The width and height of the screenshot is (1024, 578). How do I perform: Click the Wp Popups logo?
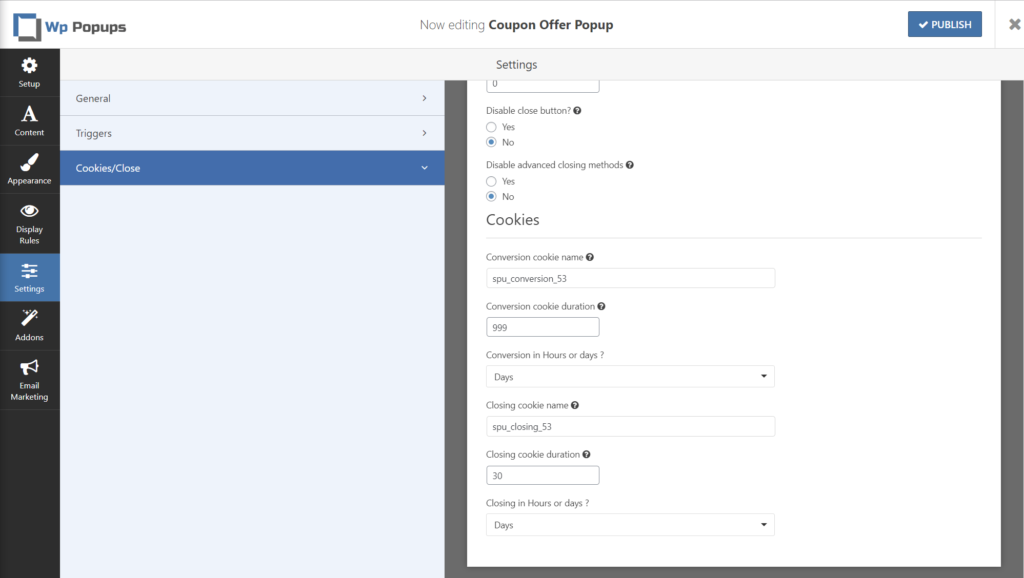click(x=69, y=24)
